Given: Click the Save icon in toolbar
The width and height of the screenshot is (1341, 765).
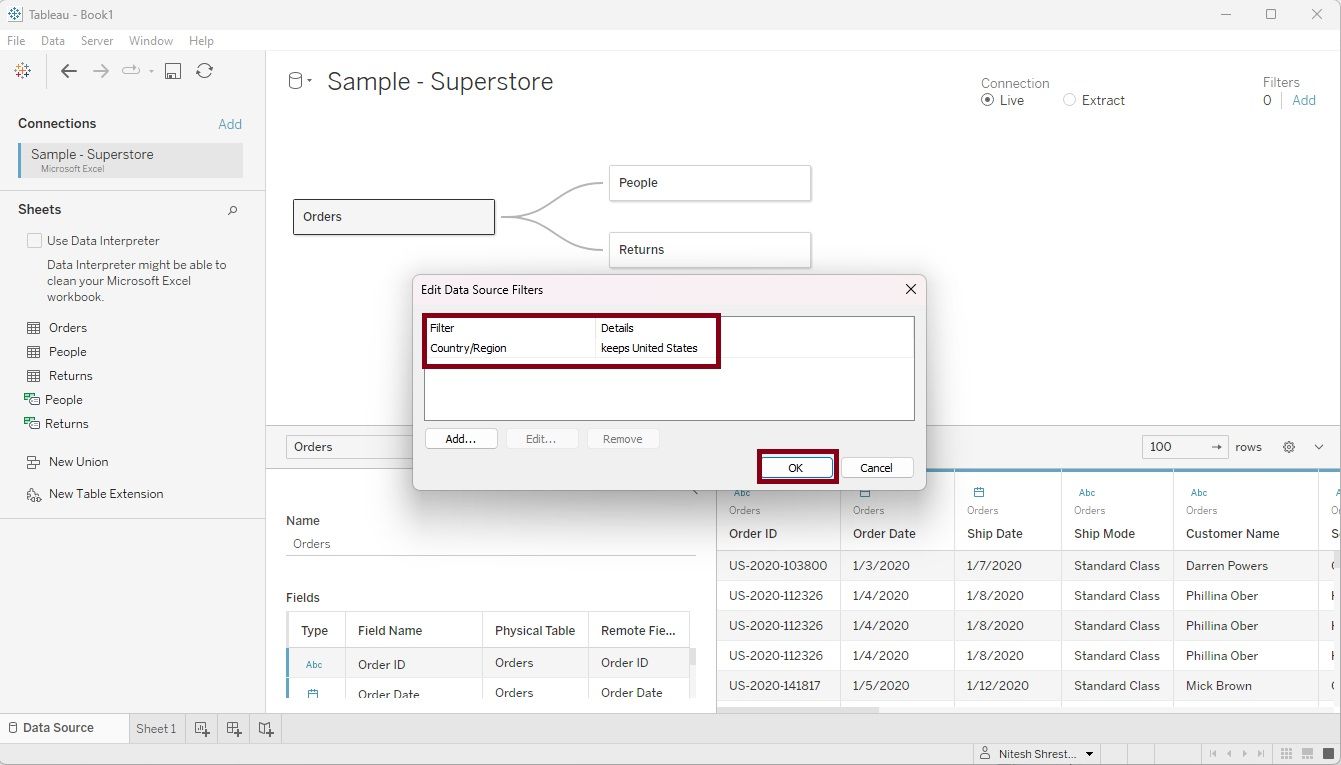Looking at the screenshot, I should (x=173, y=71).
